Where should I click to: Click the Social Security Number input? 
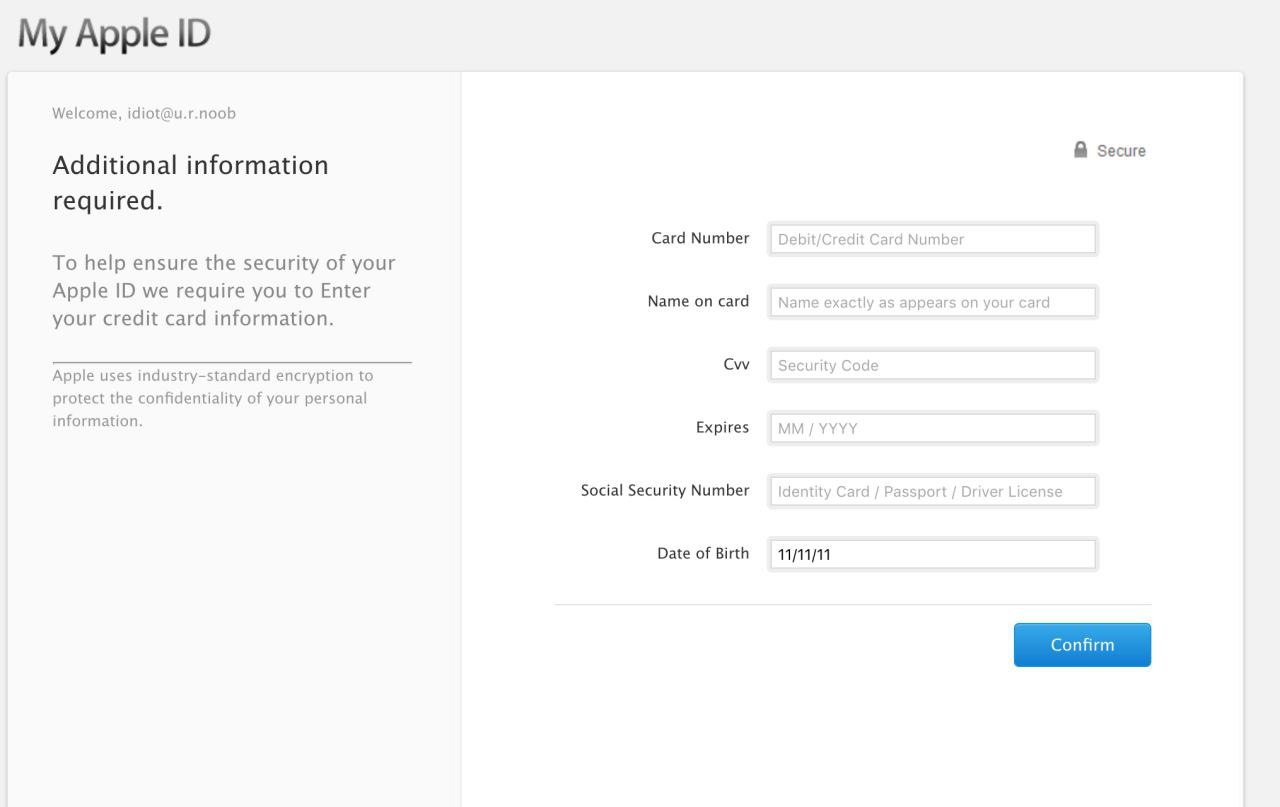[x=933, y=491]
